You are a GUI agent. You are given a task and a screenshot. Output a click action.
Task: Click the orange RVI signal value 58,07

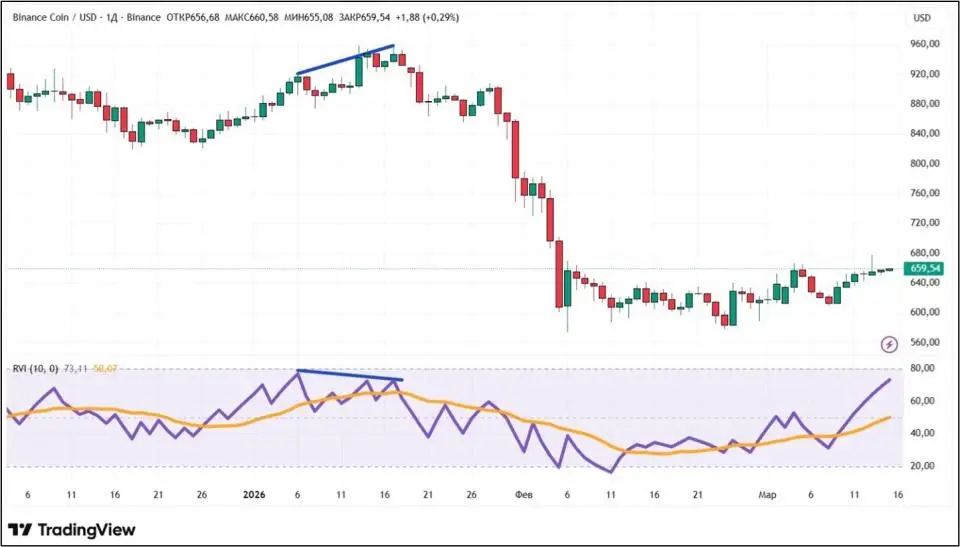pyautogui.click(x=105, y=370)
